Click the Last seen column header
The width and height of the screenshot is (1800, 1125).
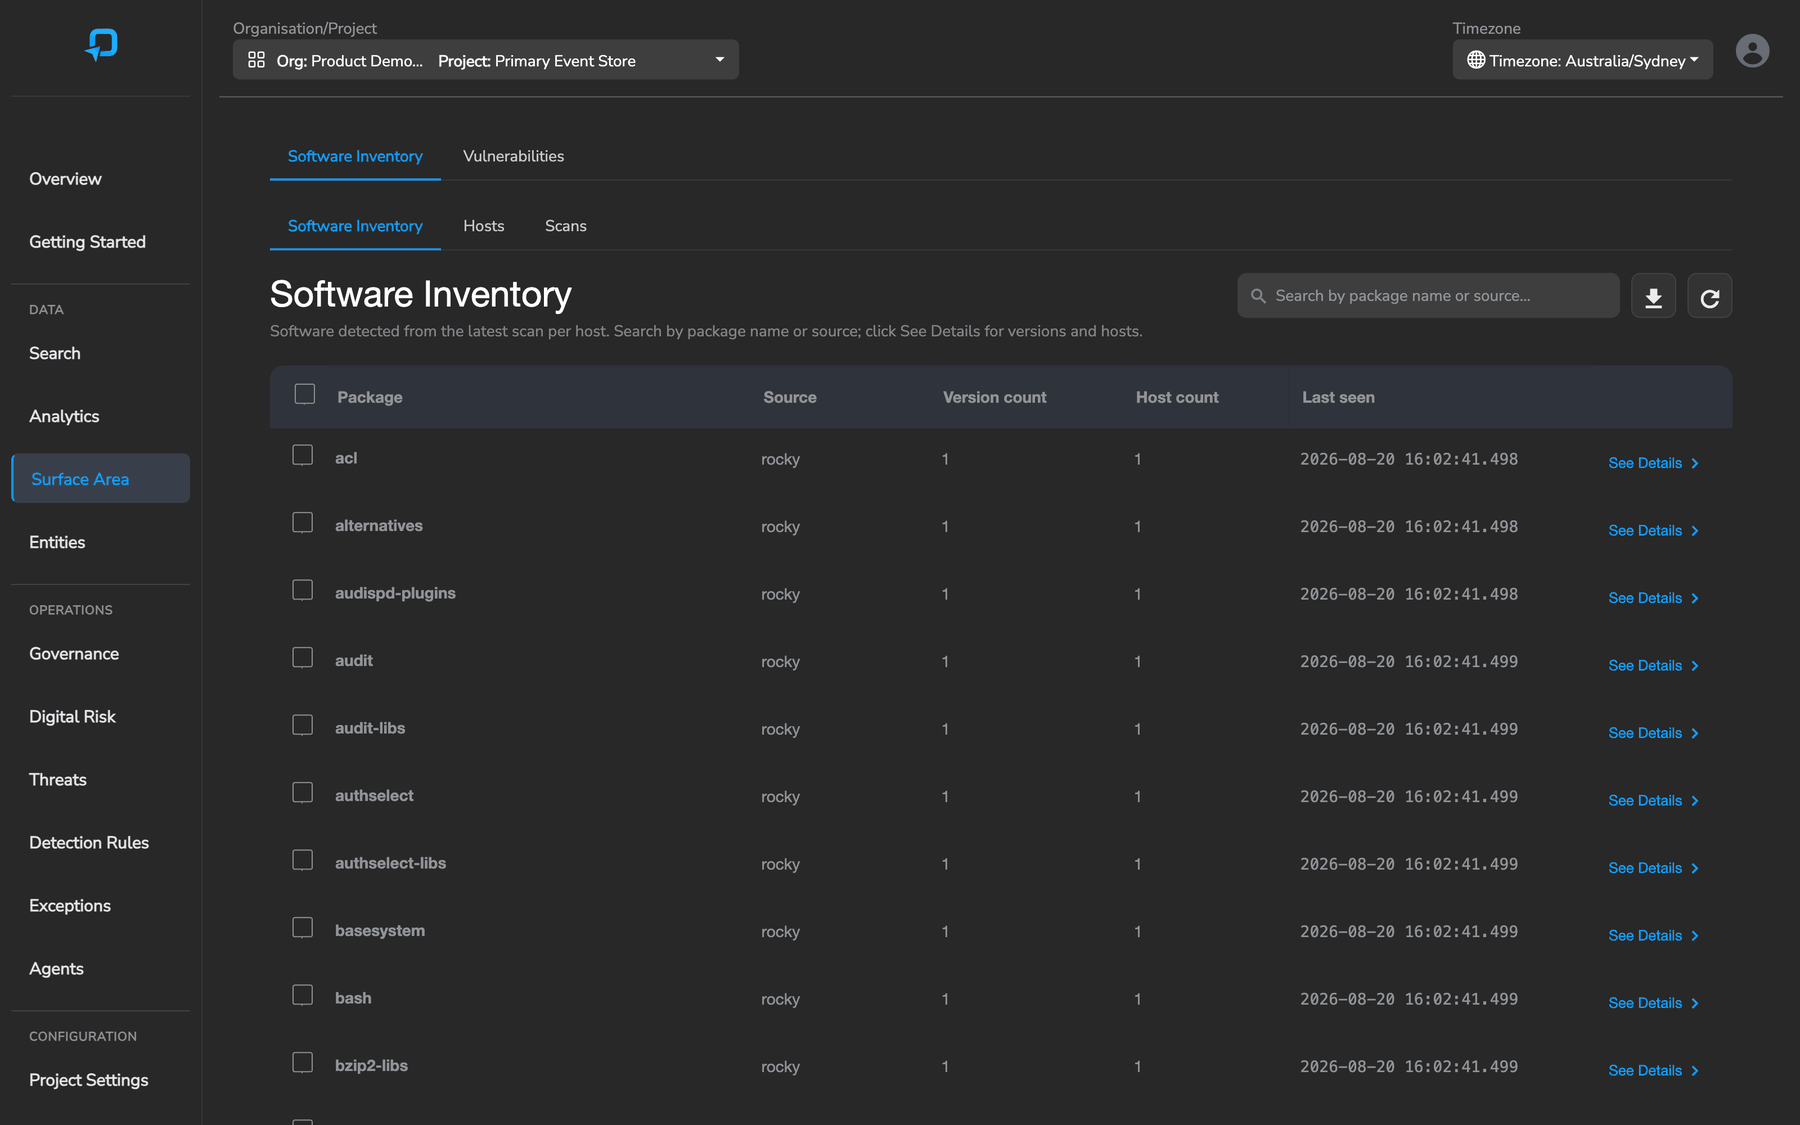click(1338, 397)
